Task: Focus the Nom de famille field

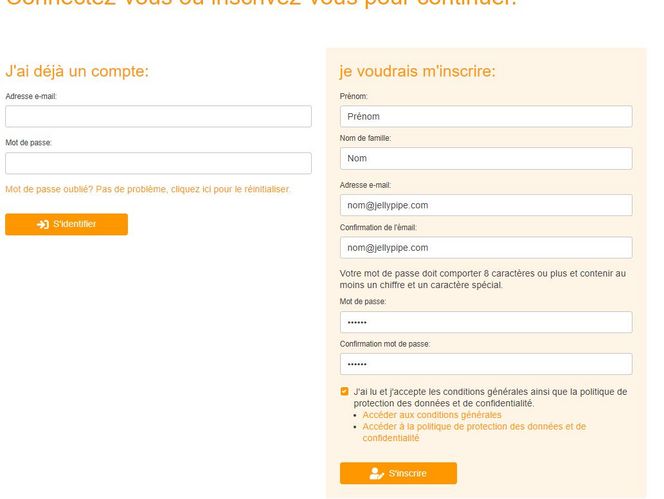Action: pos(486,159)
